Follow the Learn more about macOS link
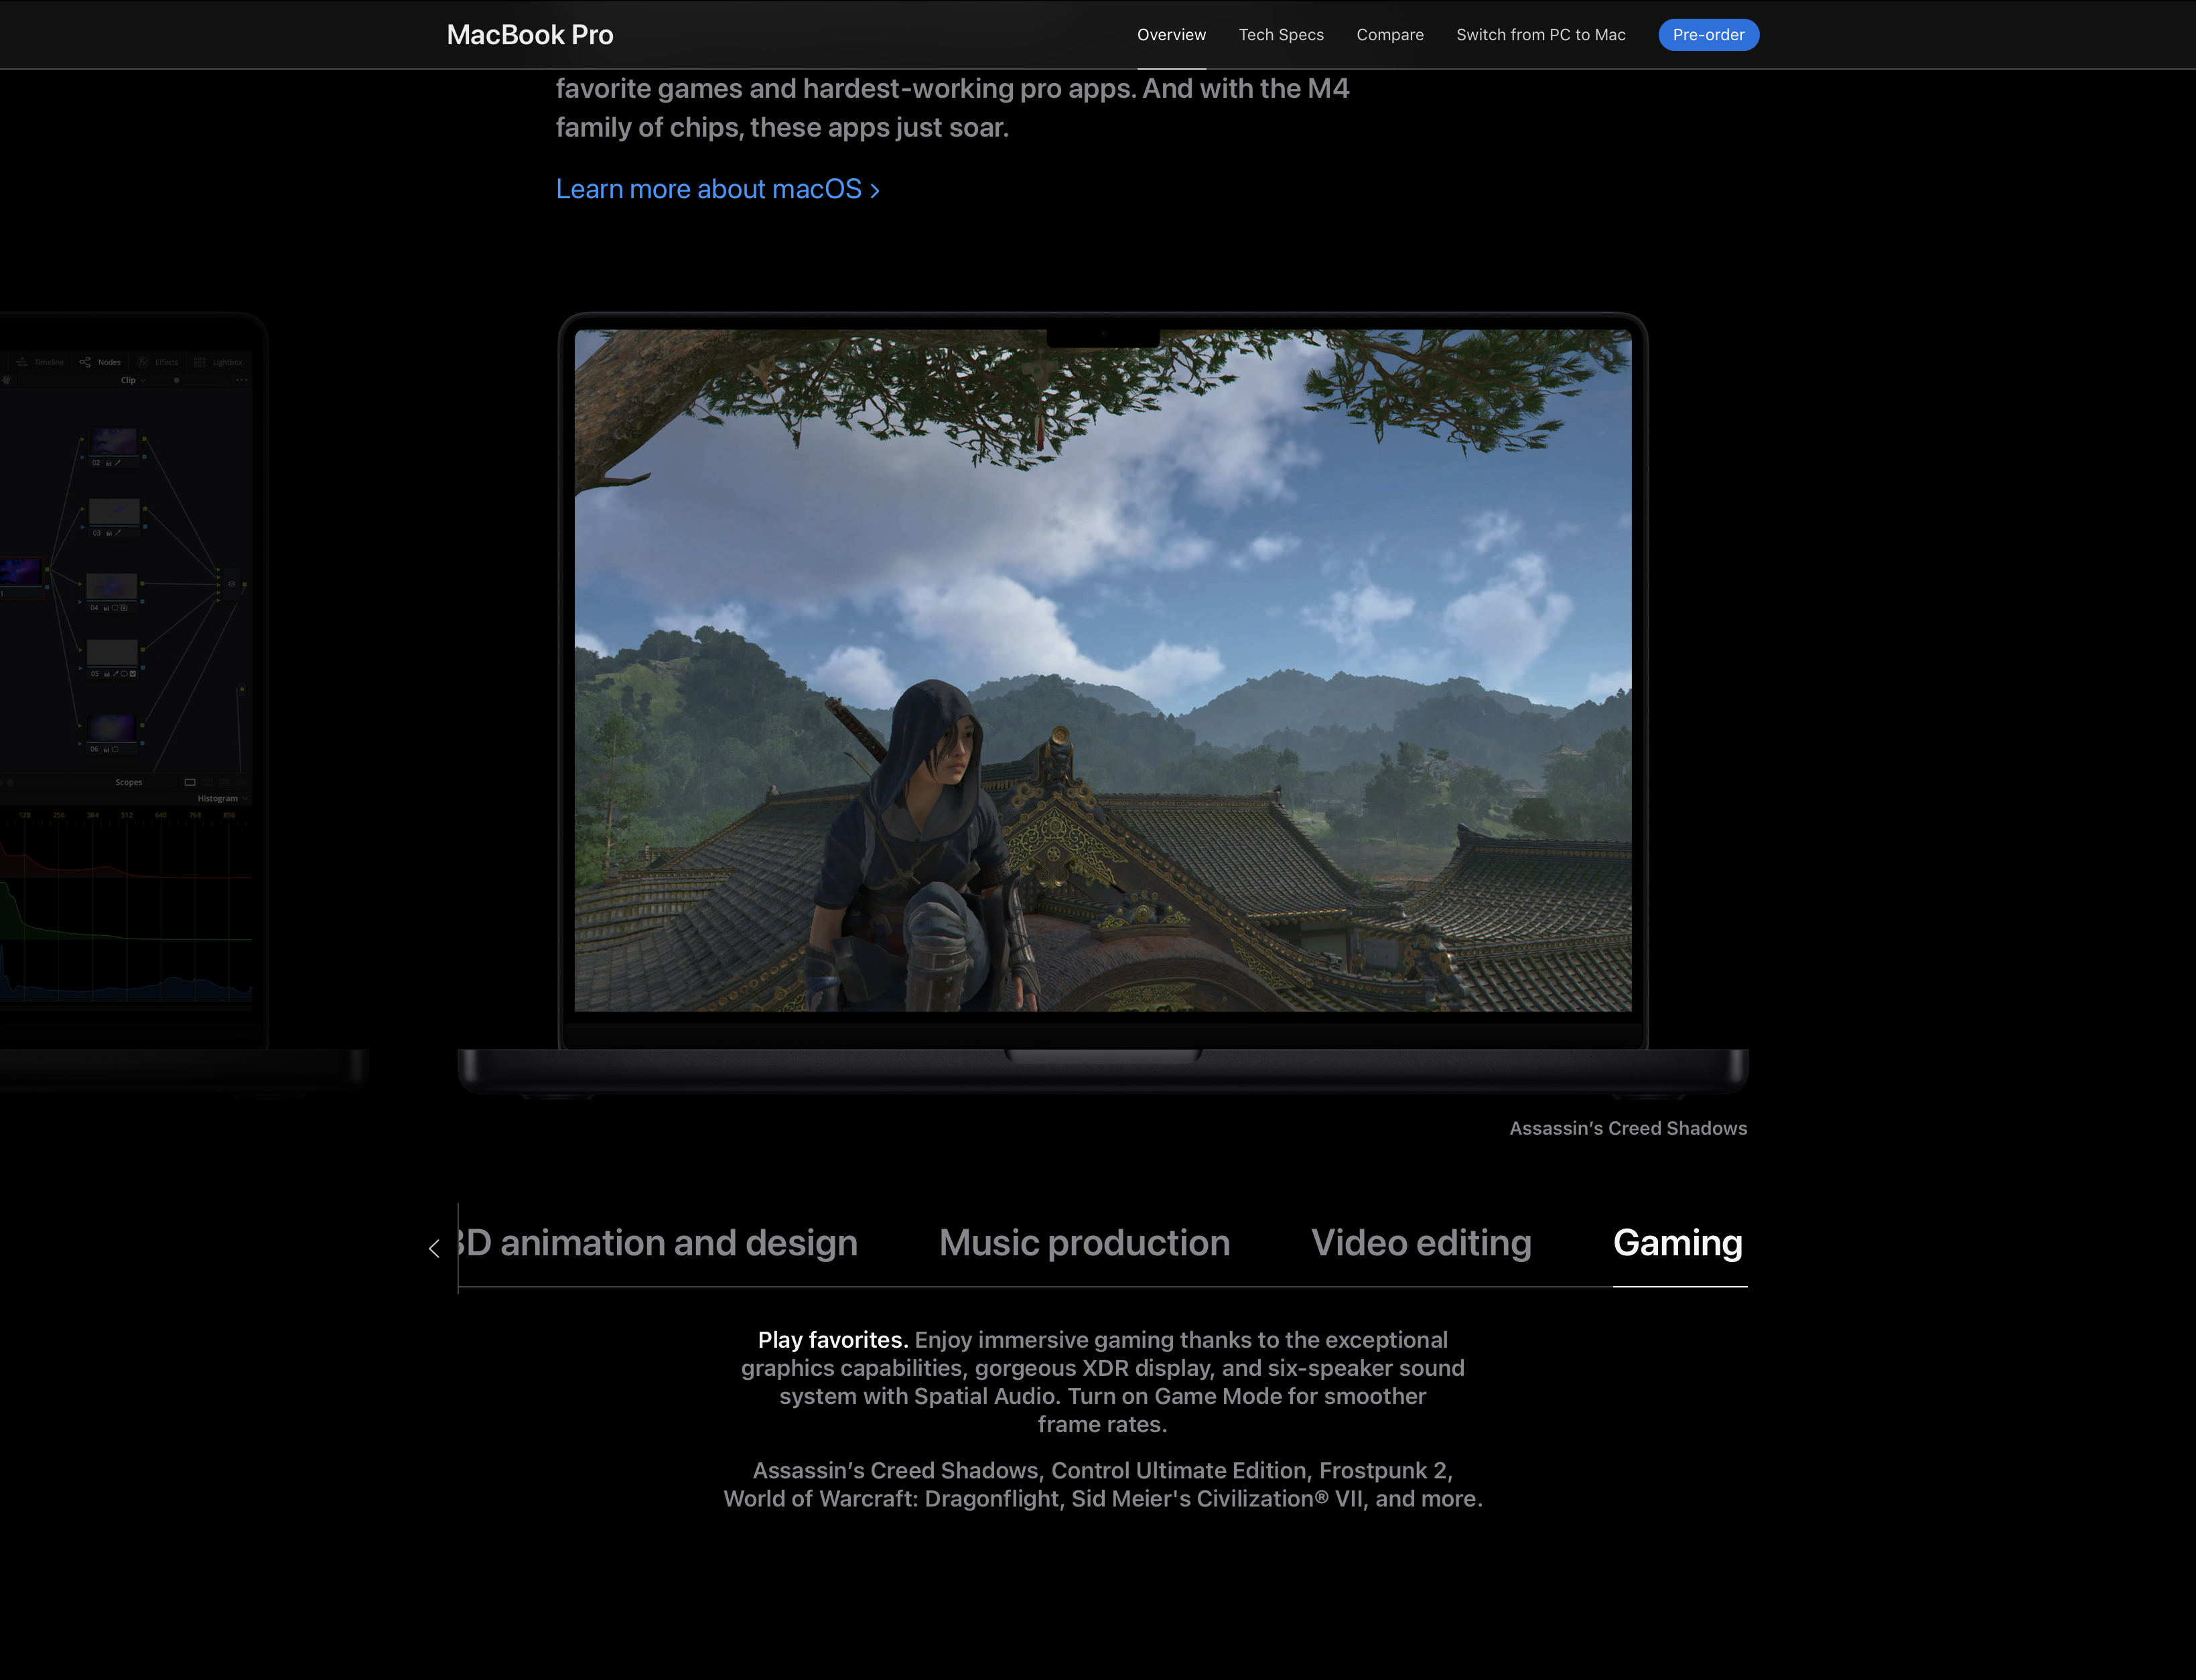Viewport: 2196px width, 1680px height. 718,189
